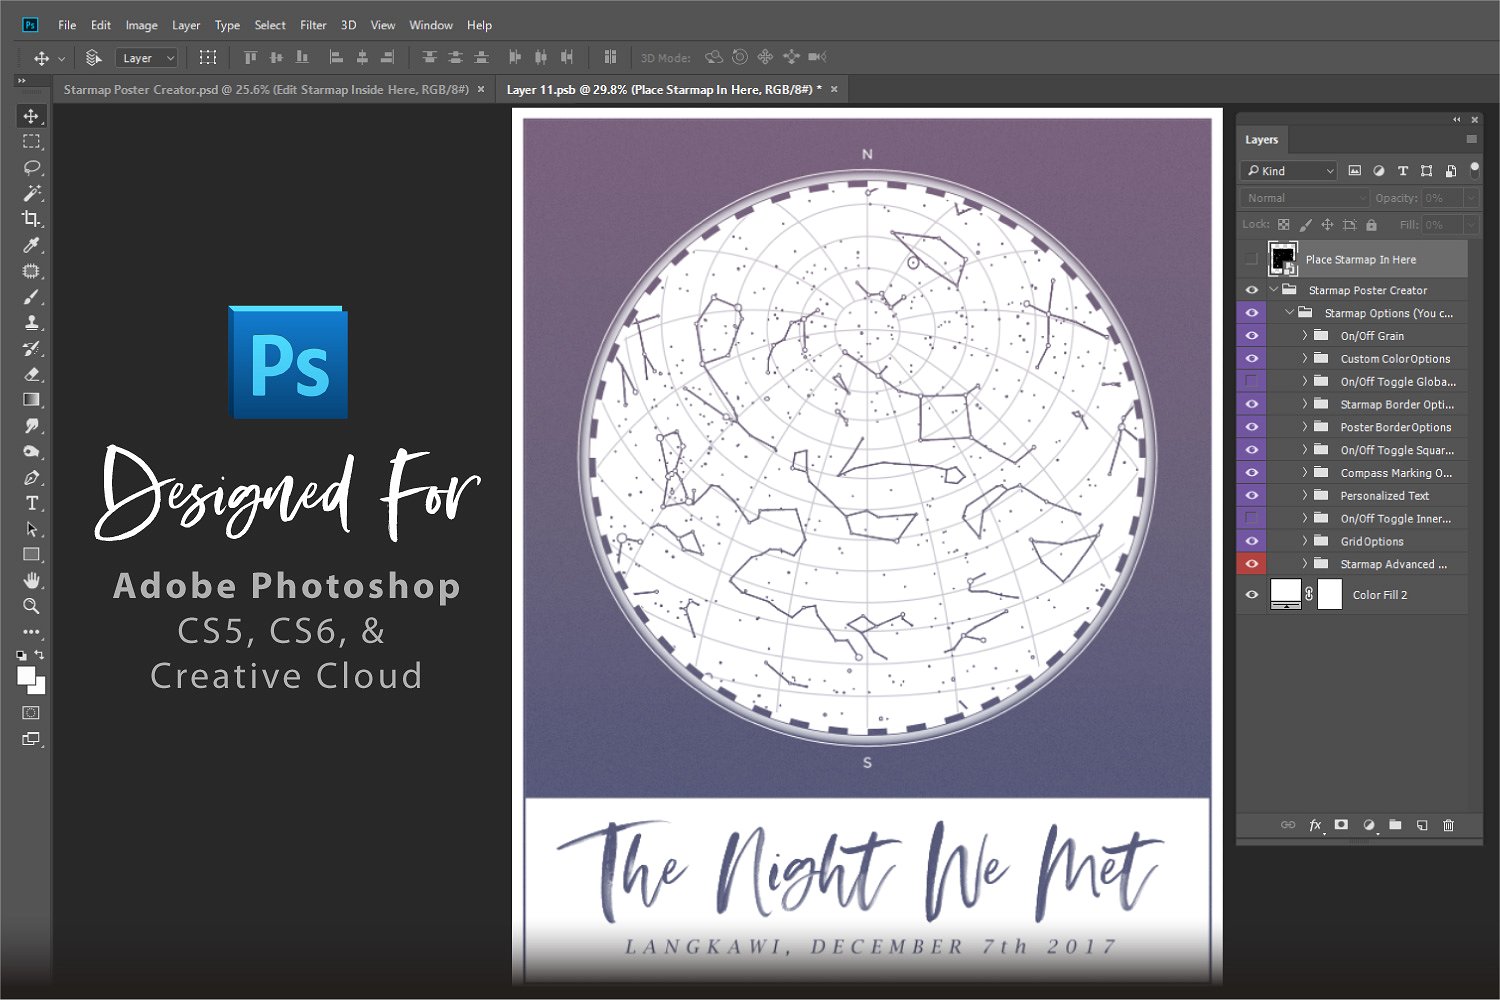
Task: Open the Filter menu
Action: click(313, 25)
